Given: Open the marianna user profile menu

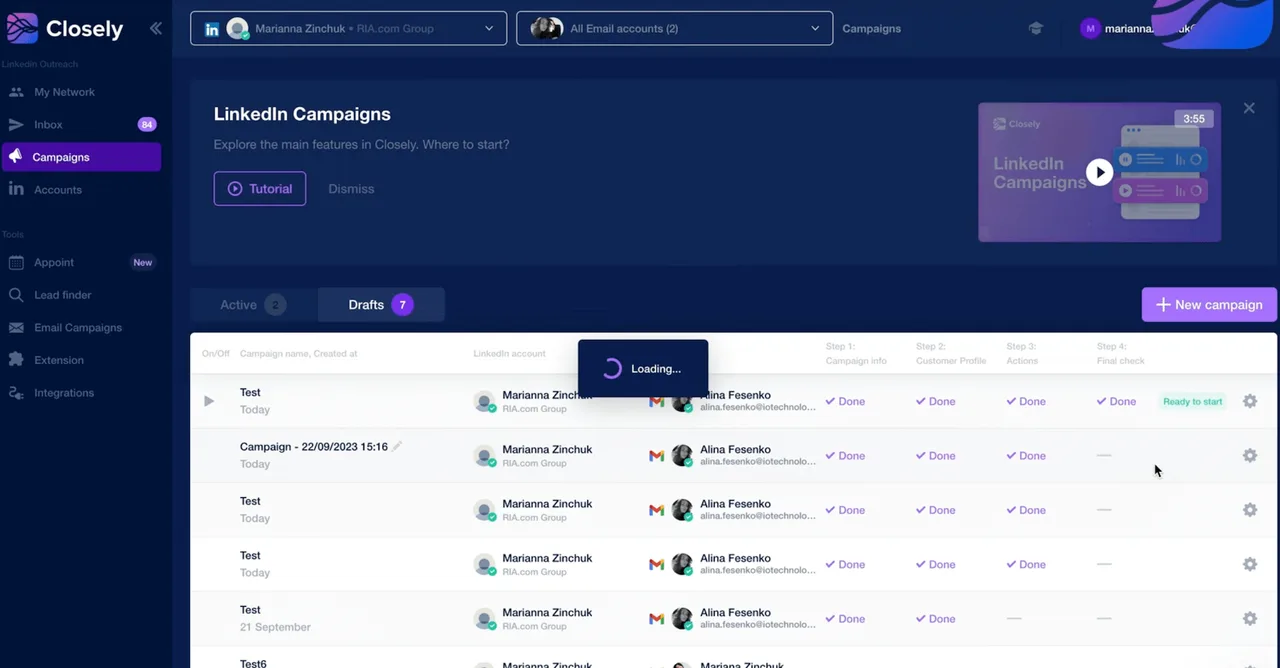Looking at the screenshot, I should pyautogui.click(x=1140, y=29).
